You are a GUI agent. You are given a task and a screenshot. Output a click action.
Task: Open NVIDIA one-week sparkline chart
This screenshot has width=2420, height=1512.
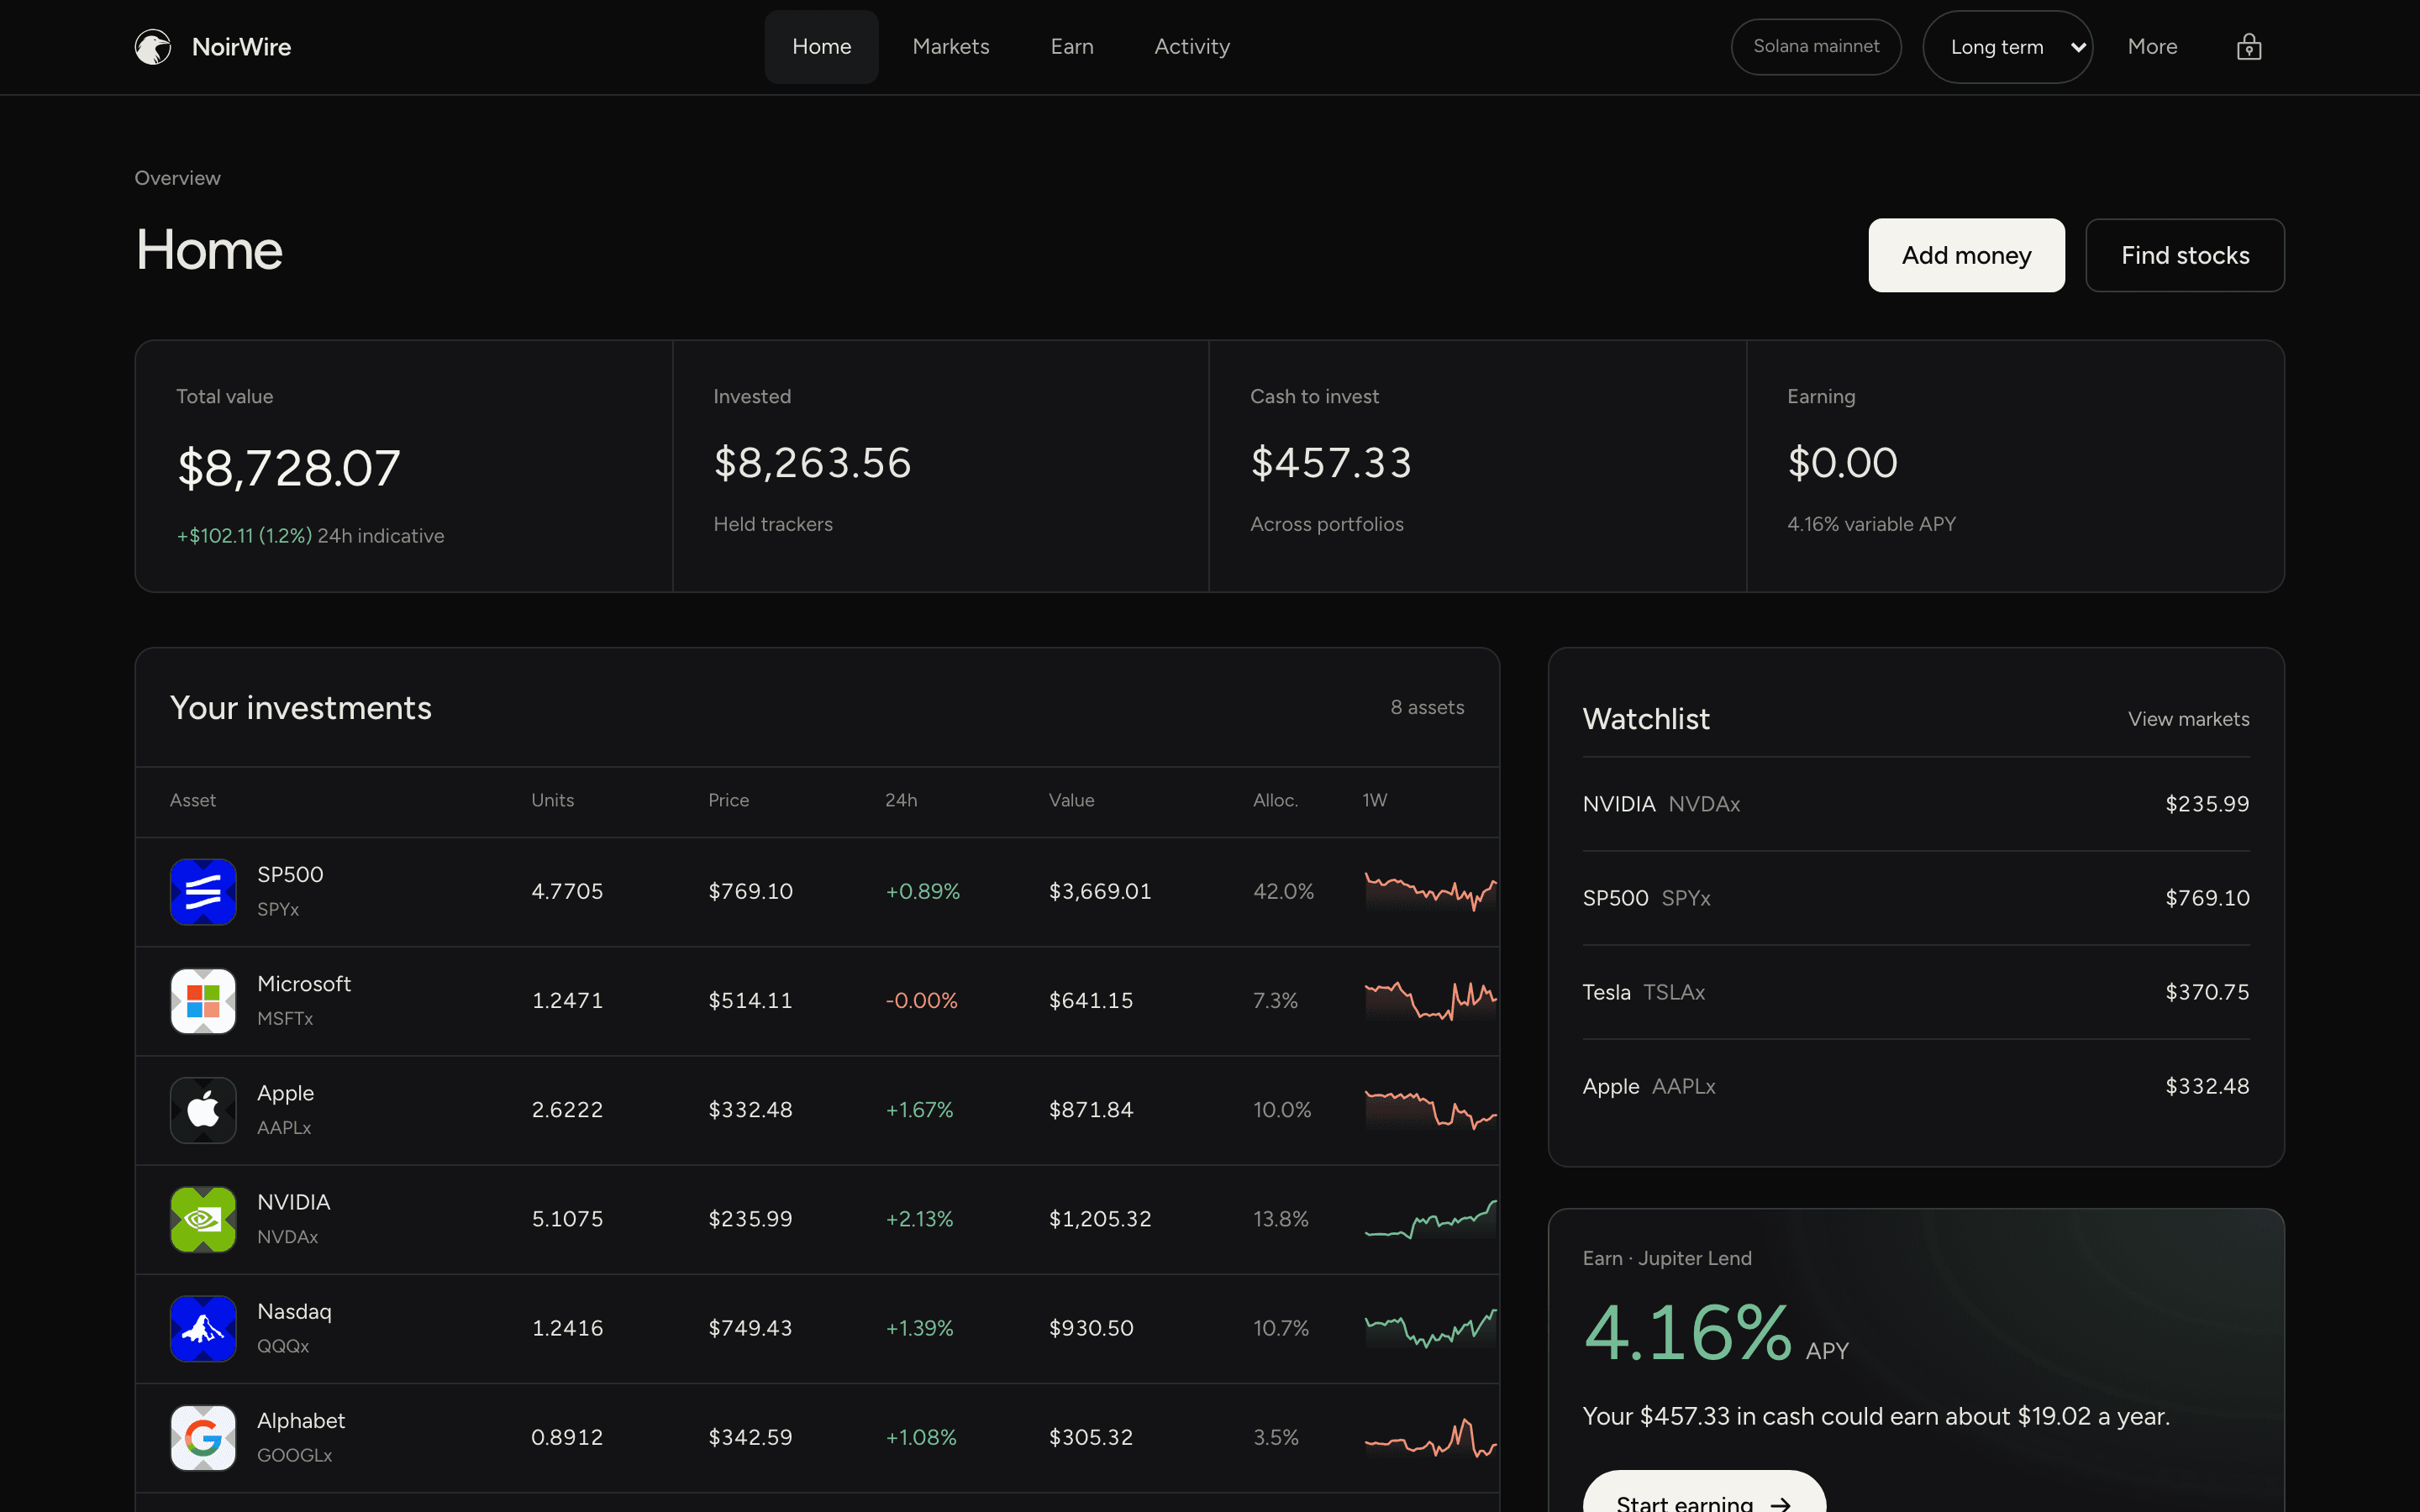[x=1430, y=1219]
